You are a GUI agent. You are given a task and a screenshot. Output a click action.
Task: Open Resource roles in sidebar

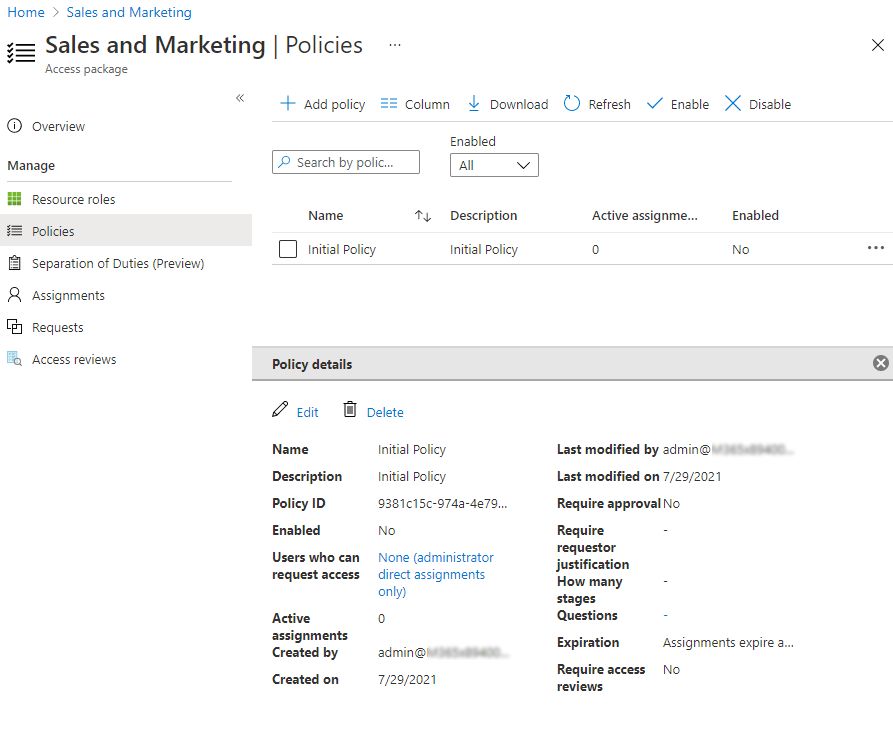pos(73,199)
